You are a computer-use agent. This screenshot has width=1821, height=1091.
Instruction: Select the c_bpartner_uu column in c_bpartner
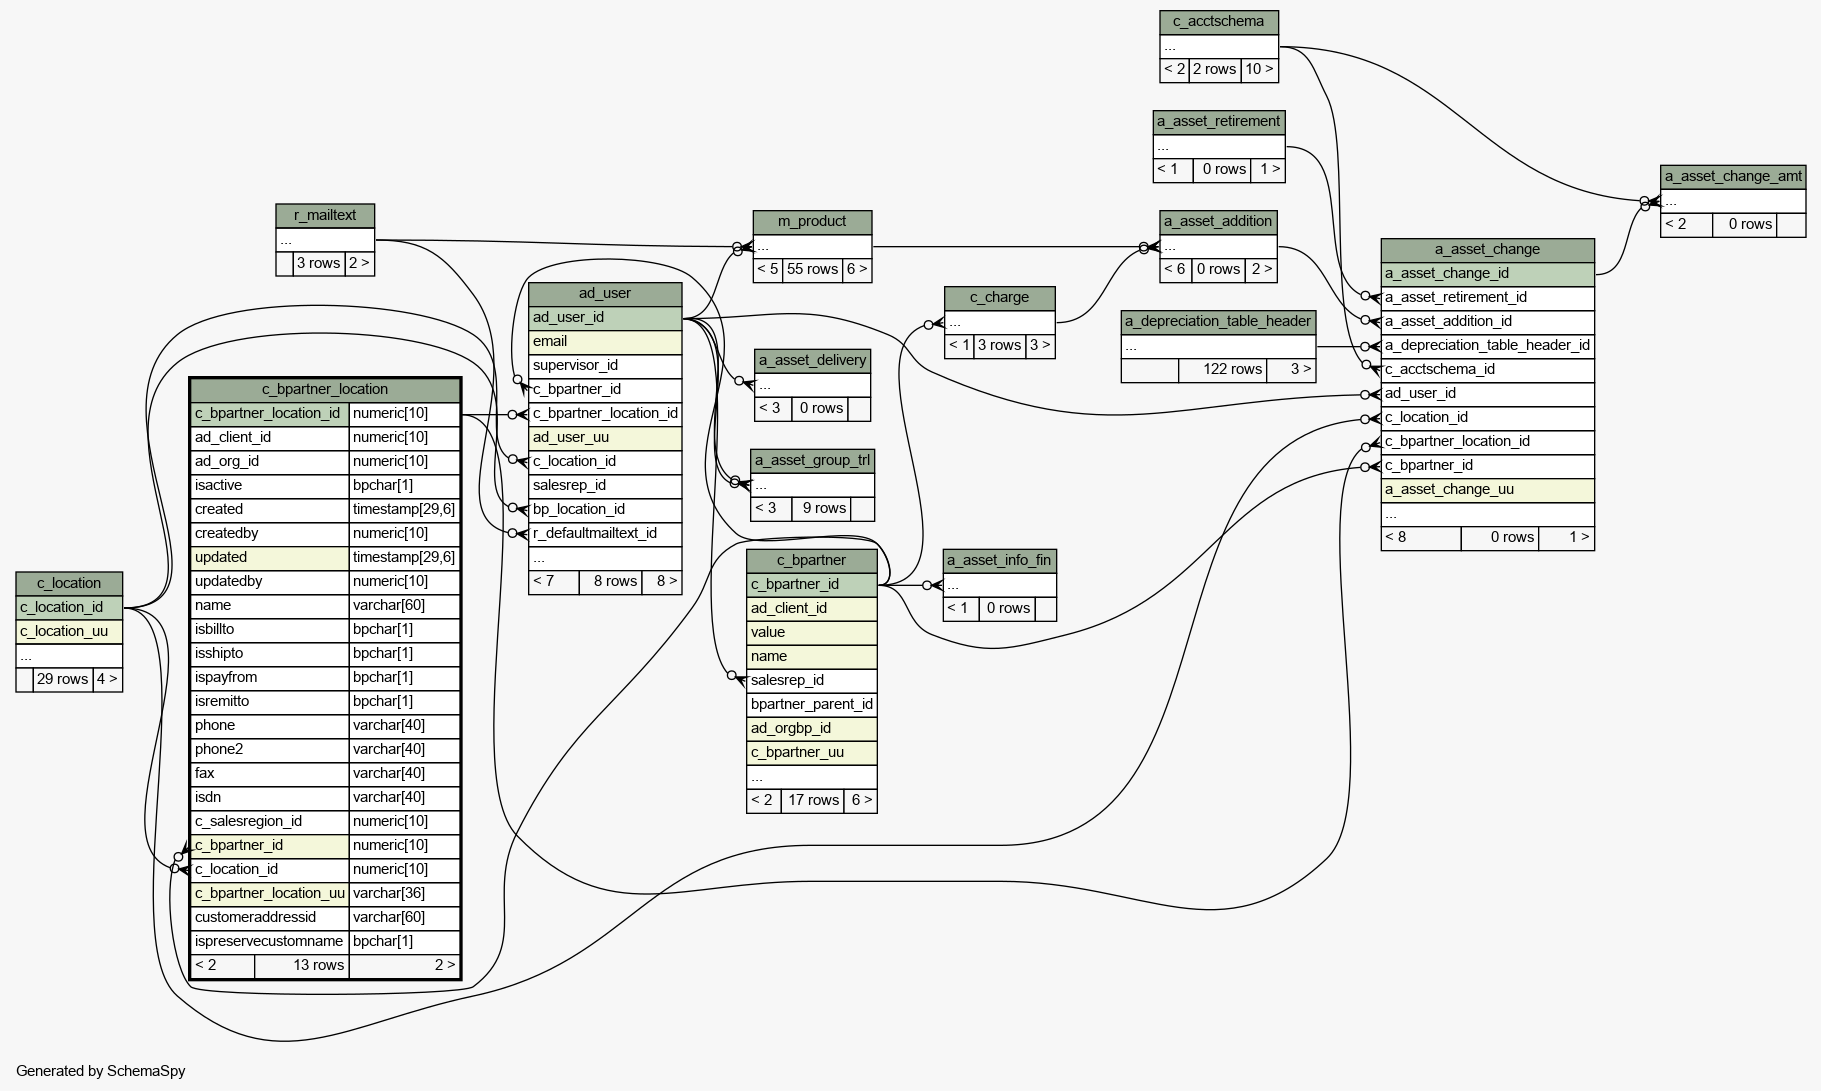coord(811,753)
